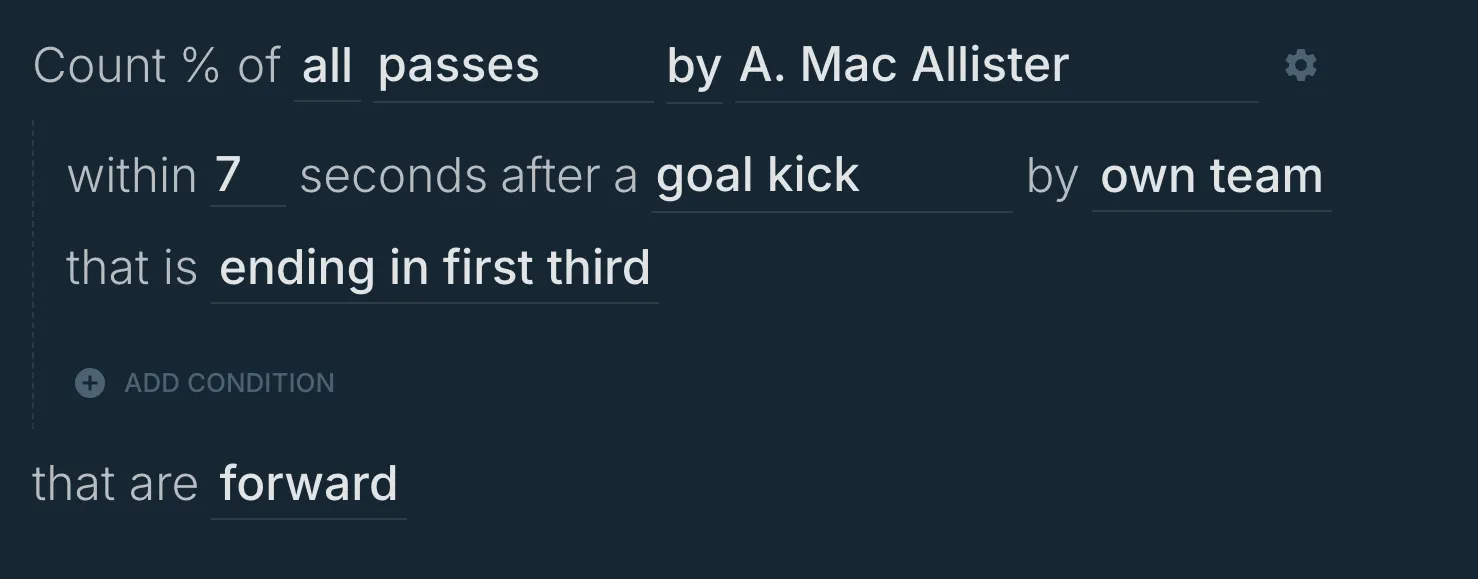This screenshot has height=579, width=1478.
Task: Click the 'A. Mac Allister' player field
Action: (996, 68)
